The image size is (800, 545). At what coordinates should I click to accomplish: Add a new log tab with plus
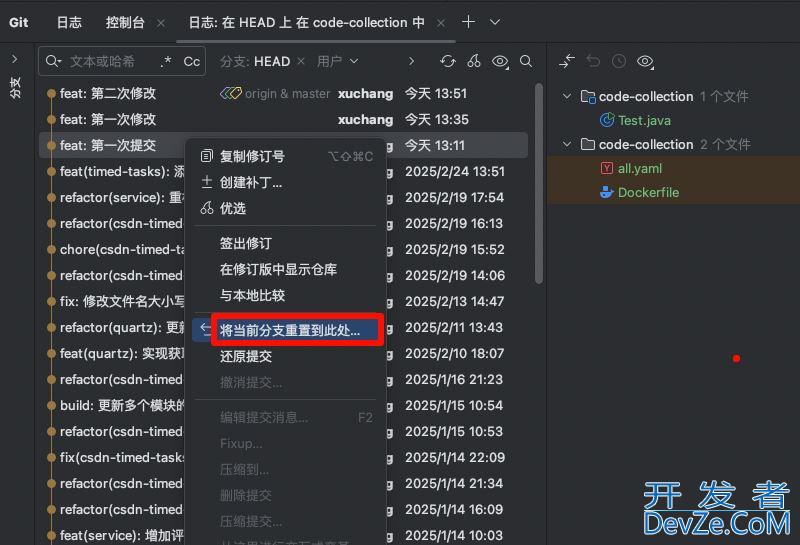coord(468,22)
